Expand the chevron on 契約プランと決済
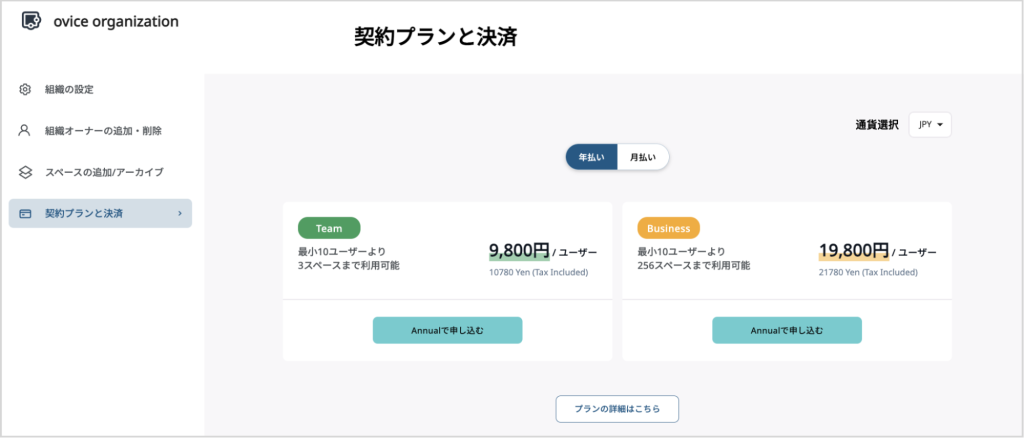The image size is (1024, 438). [x=180, y=213]
